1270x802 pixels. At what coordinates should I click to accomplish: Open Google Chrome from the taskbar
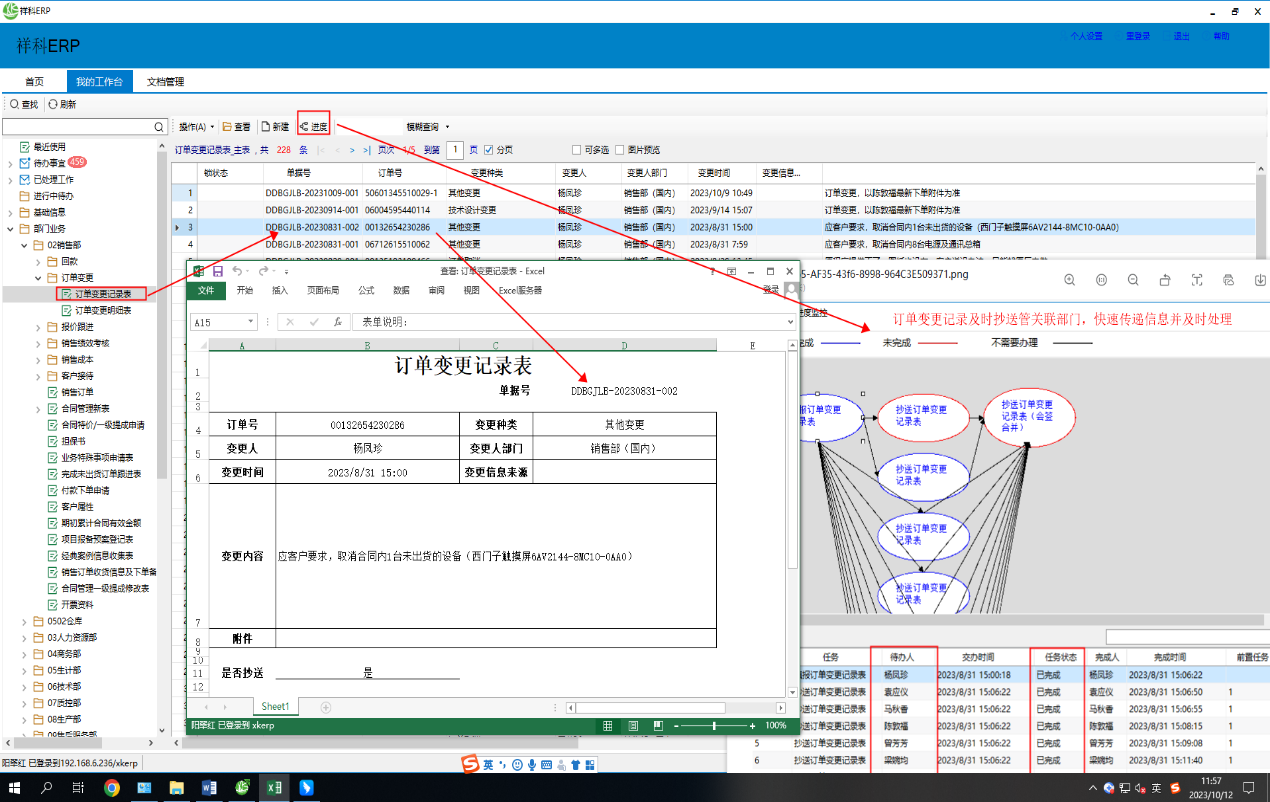click(x=112, y=788)
